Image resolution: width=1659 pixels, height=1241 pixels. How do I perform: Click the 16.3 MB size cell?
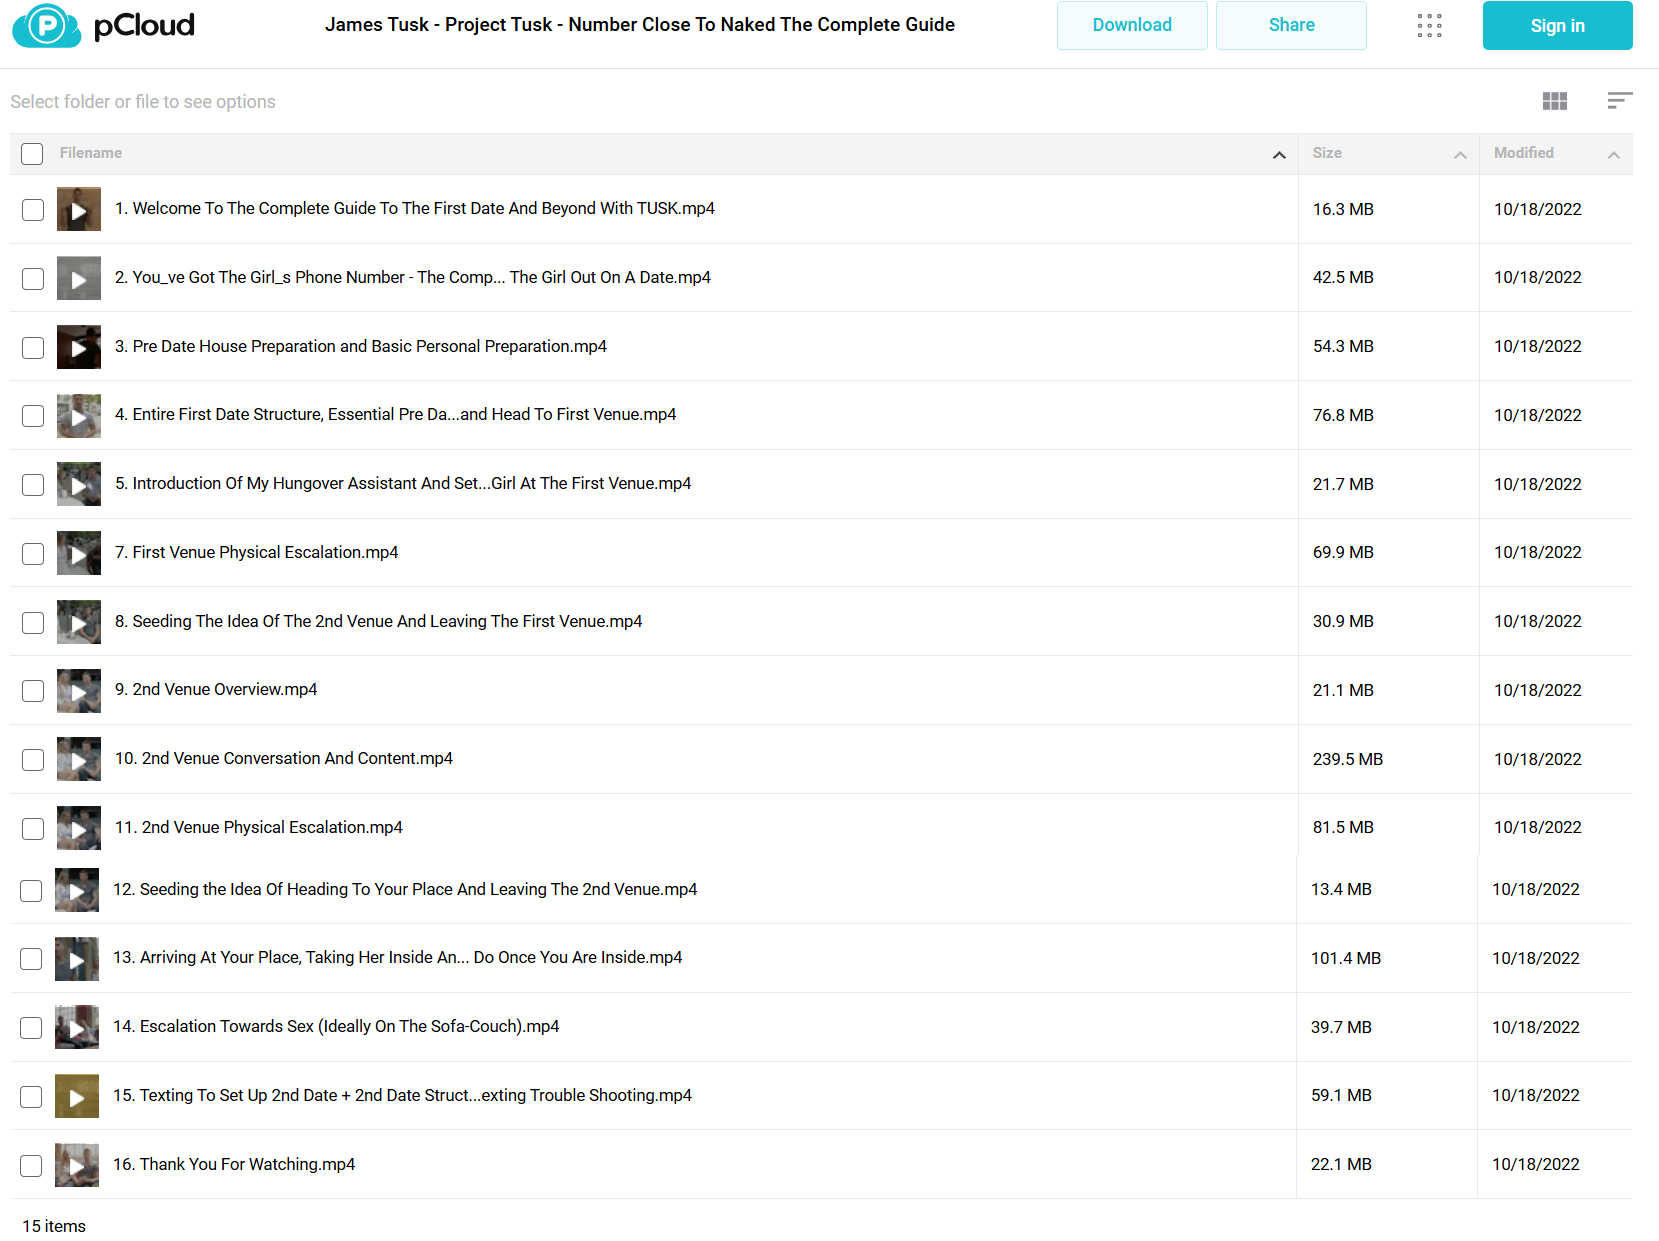[x=1343, y=209]
